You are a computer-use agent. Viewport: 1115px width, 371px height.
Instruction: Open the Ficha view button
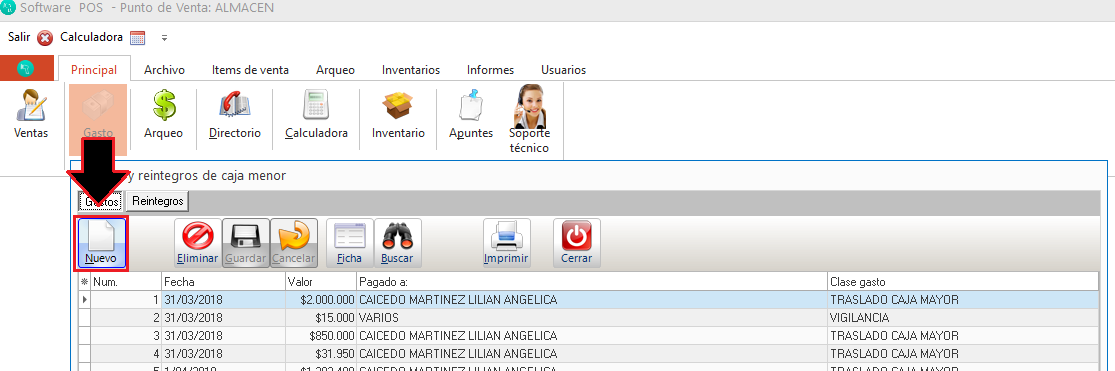tap(349, 243)
